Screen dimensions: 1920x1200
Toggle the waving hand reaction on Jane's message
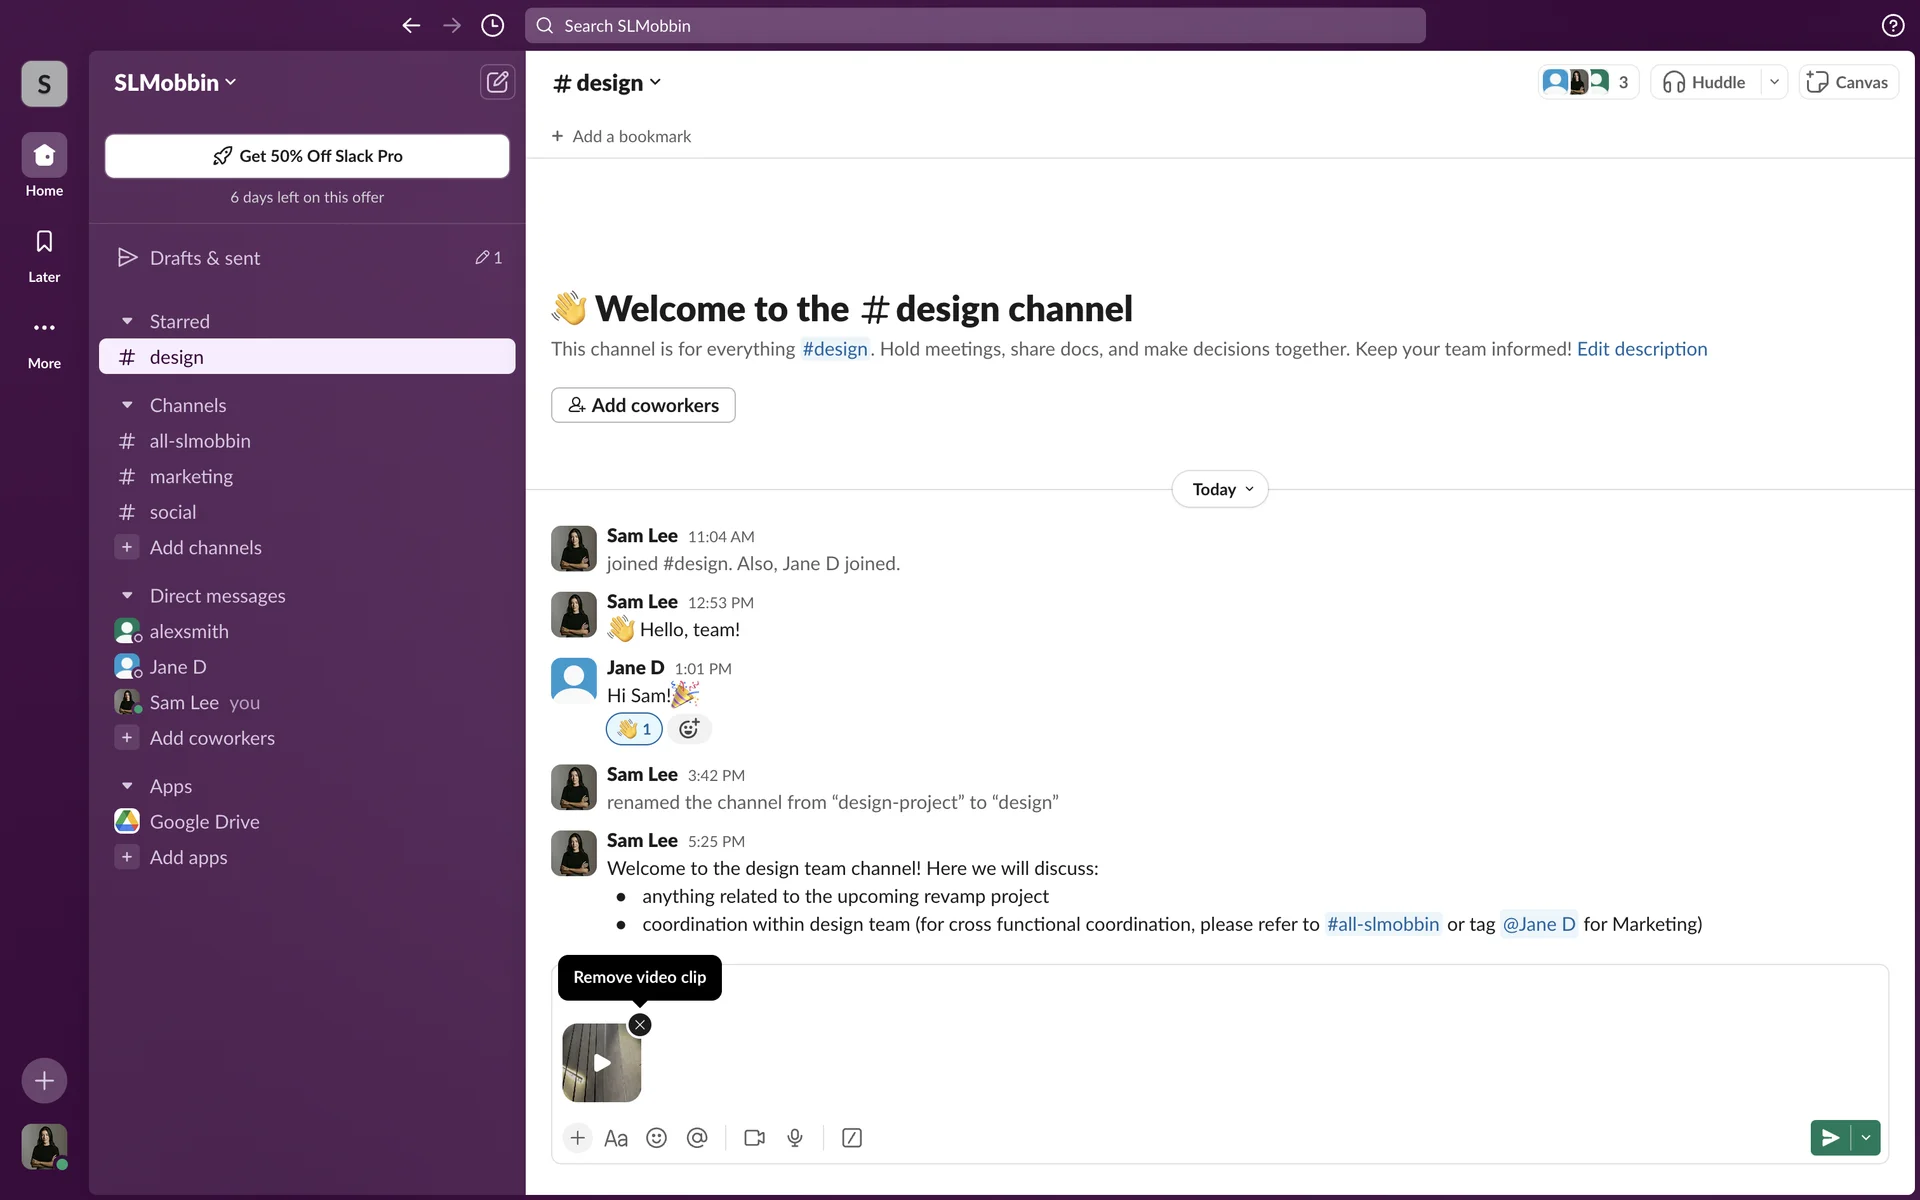(634, 729)
